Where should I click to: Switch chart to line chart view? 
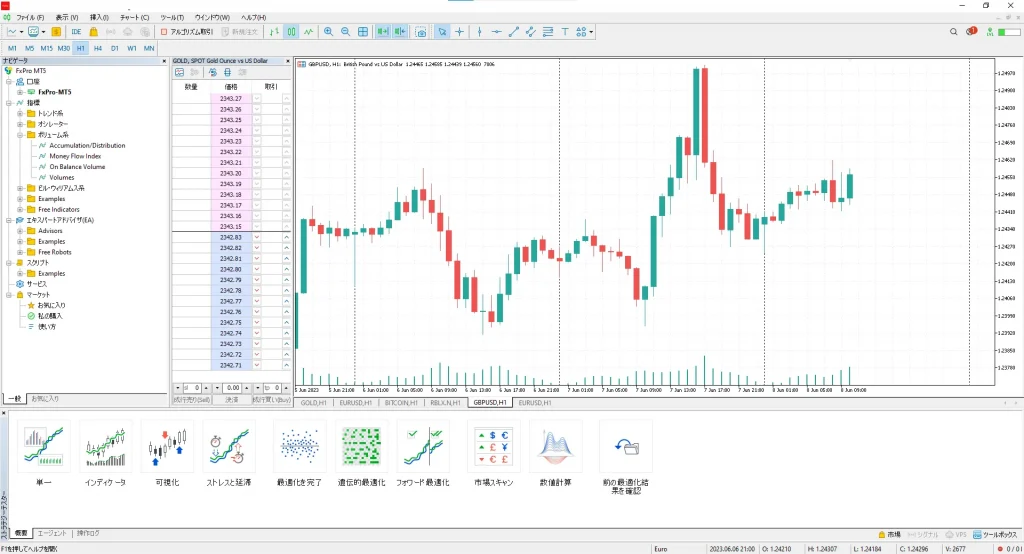coord(308,31)
